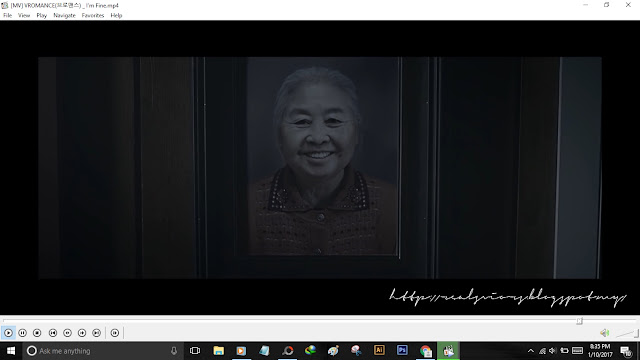640x360 pixels.
Task: Step forward one frame
Action: 115,333
